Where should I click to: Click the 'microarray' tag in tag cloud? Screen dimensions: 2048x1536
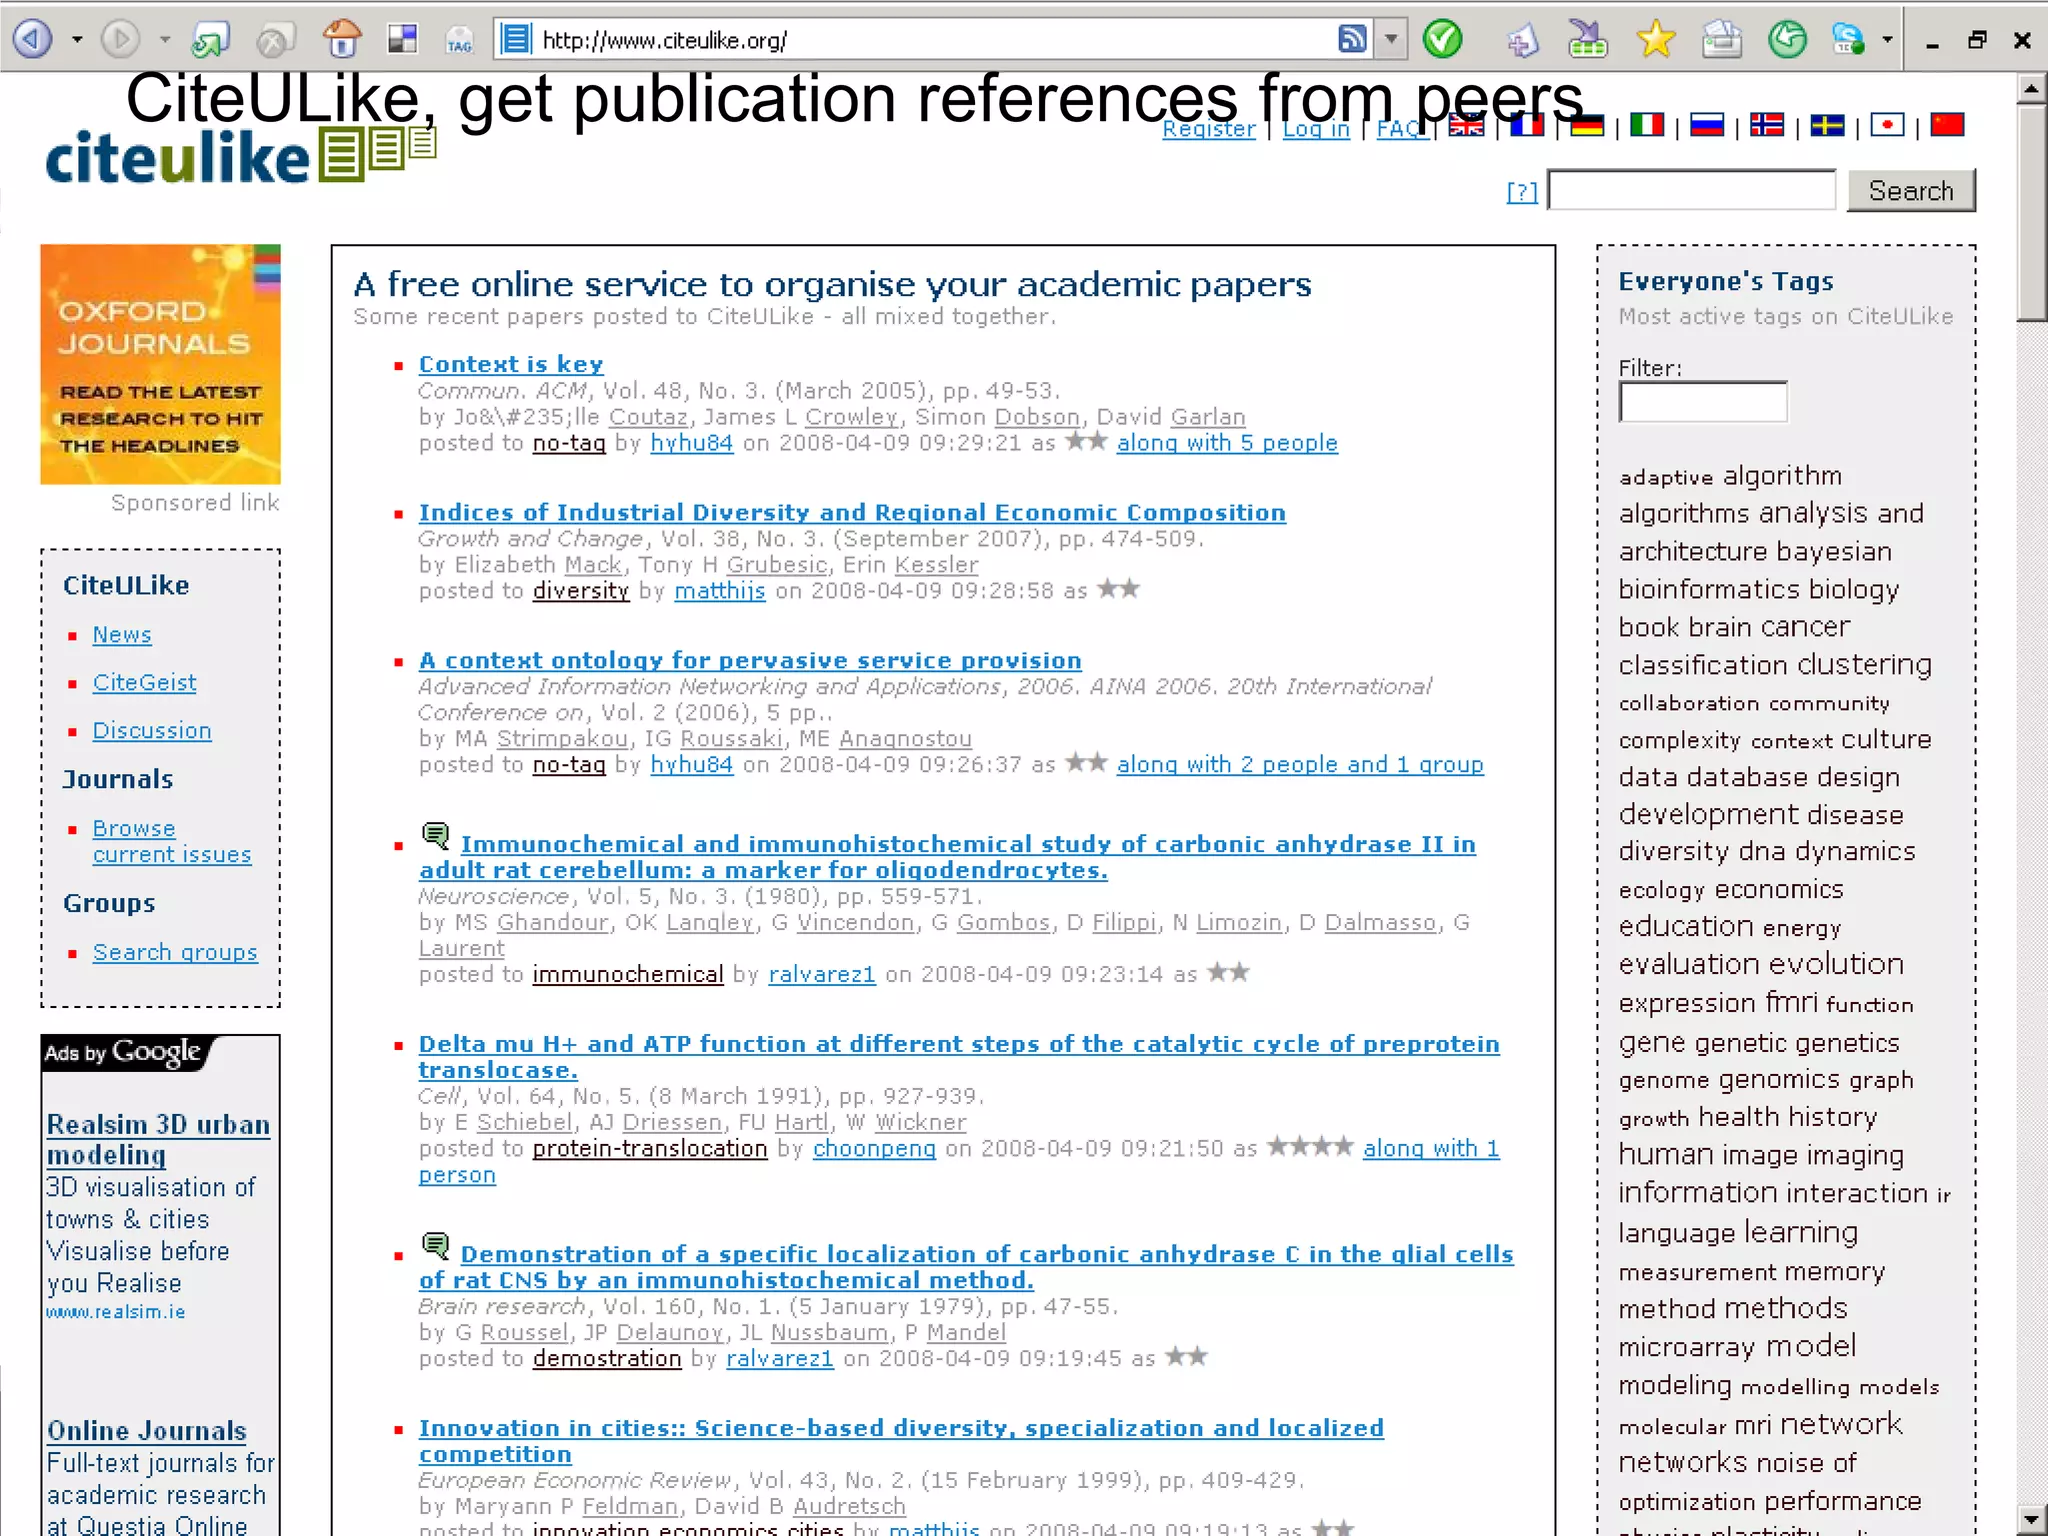tap(1687, 1347)
